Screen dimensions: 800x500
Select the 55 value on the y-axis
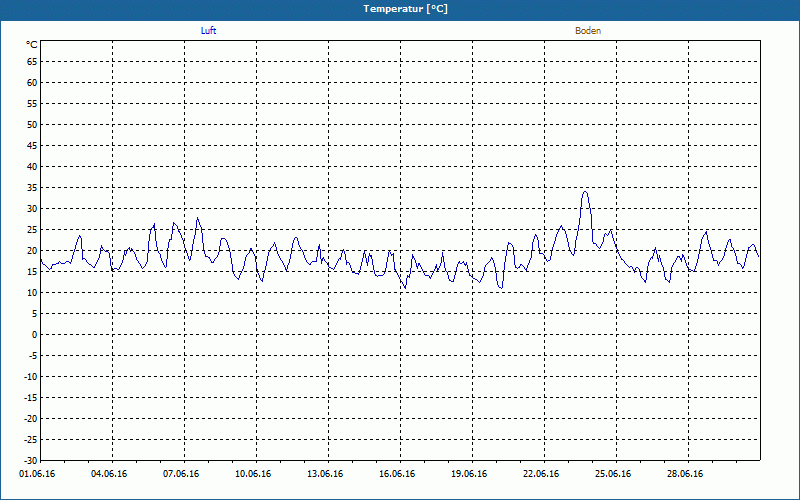[32, 104]
